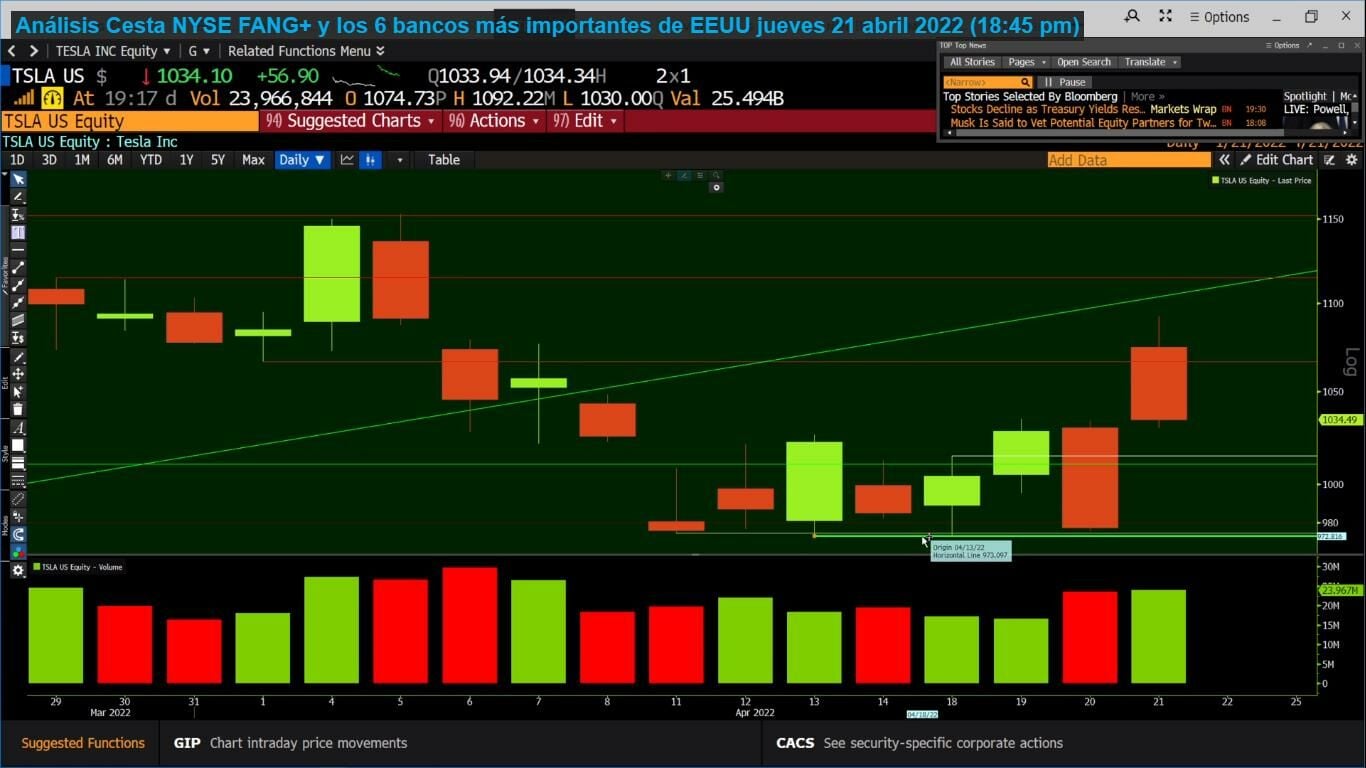Select the percent change measure tool
Viewport: 1366px width, 768px height.
coord(18,215)
